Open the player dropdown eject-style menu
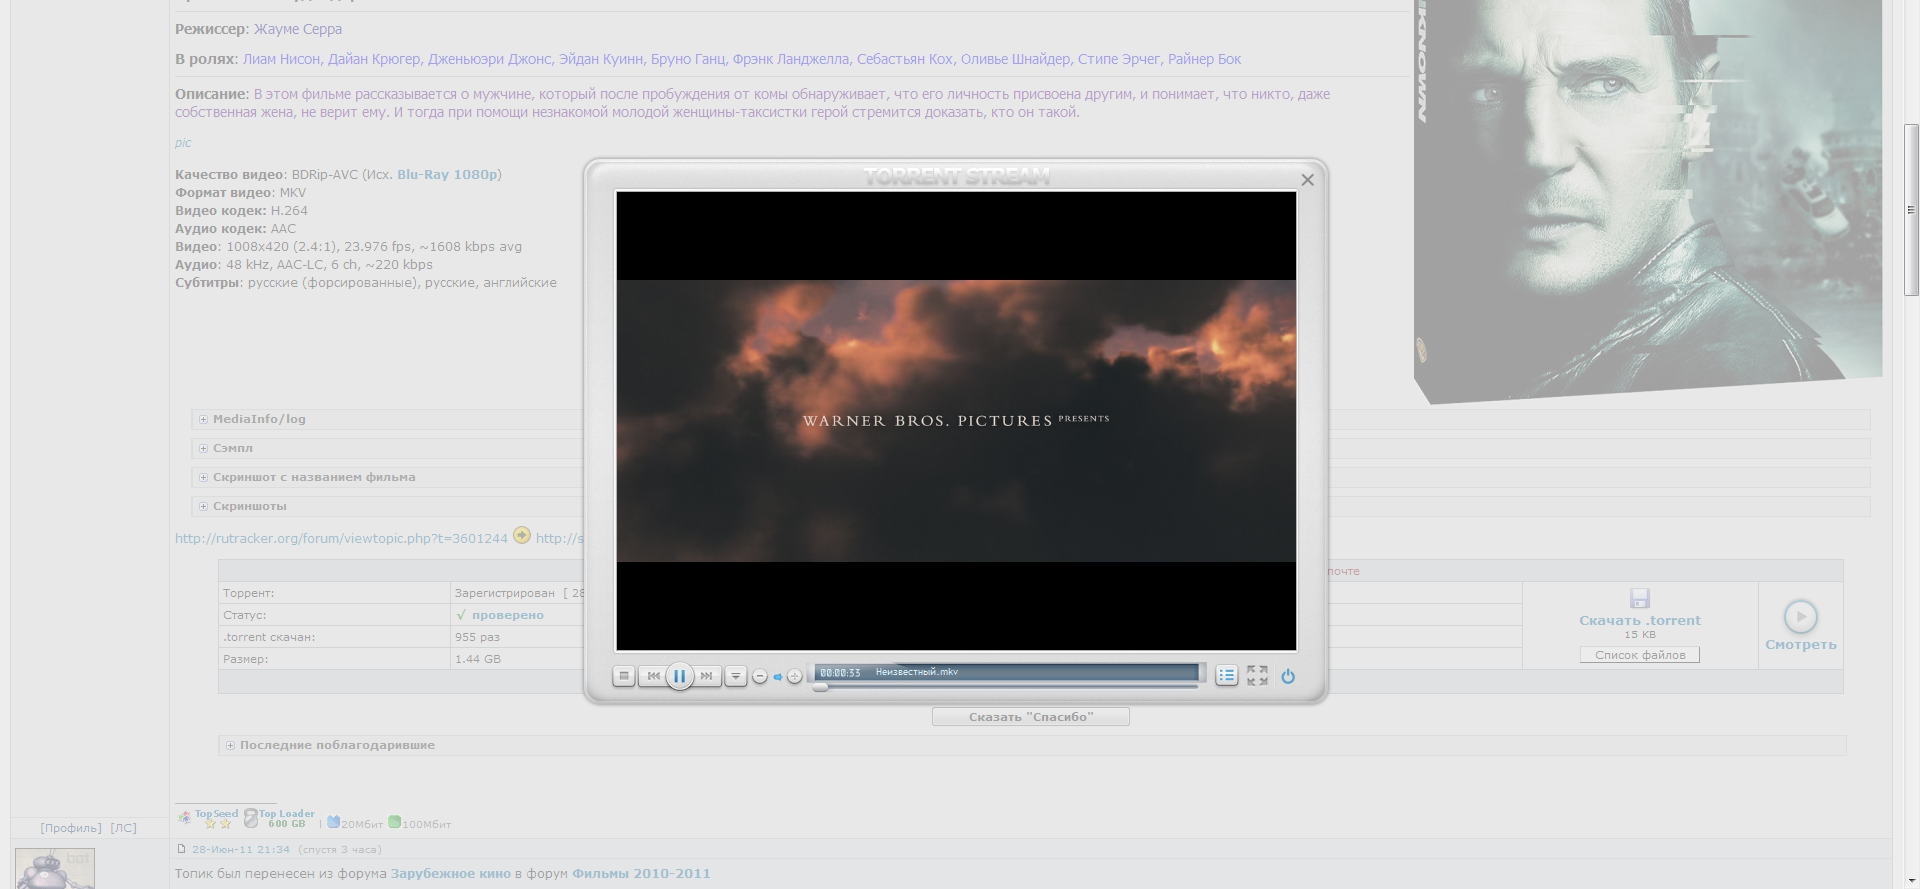 click(736, 676)
